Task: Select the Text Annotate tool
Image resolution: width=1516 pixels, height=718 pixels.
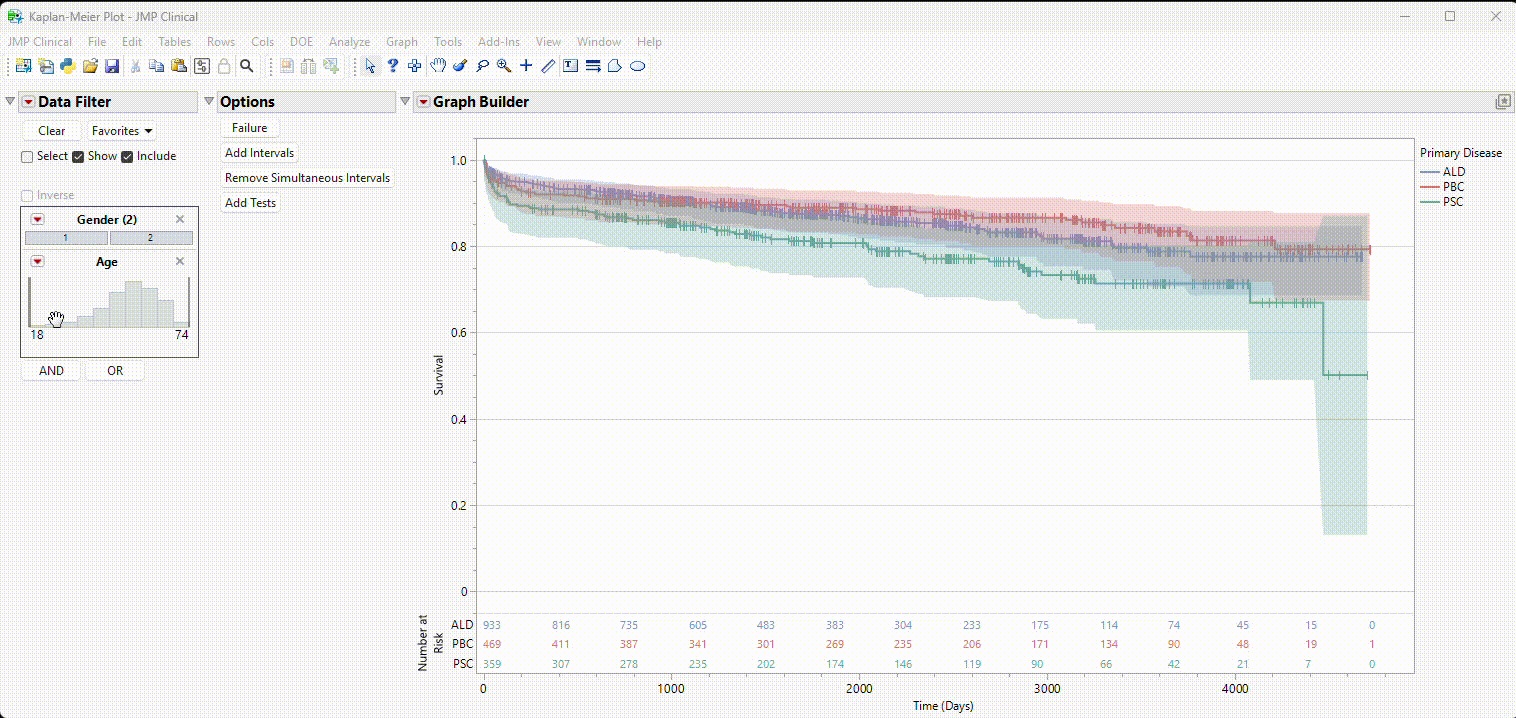Action: point(570,66)
